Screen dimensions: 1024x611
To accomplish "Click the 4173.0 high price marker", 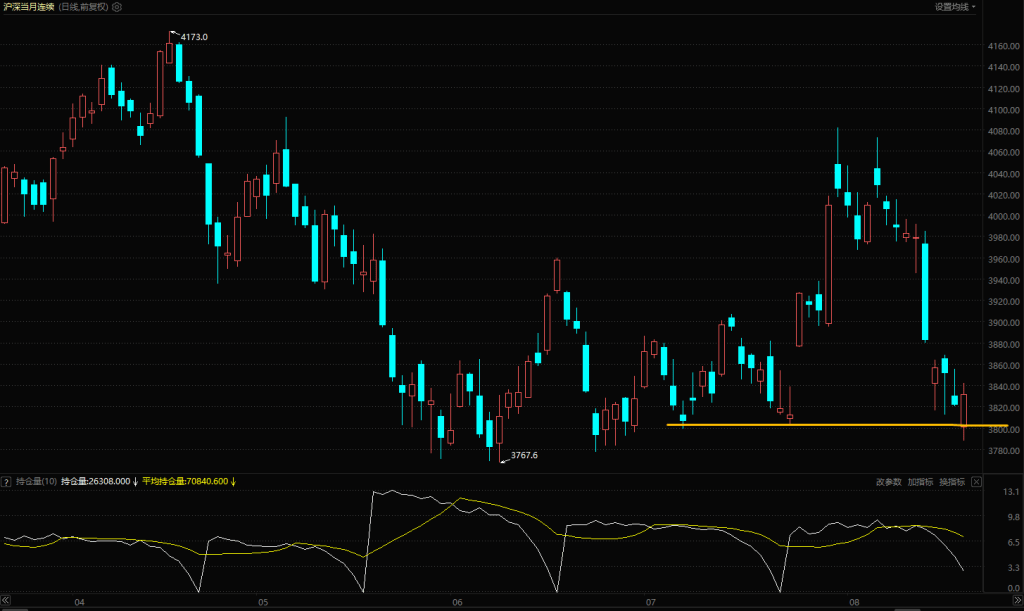I will click(192, 37).
